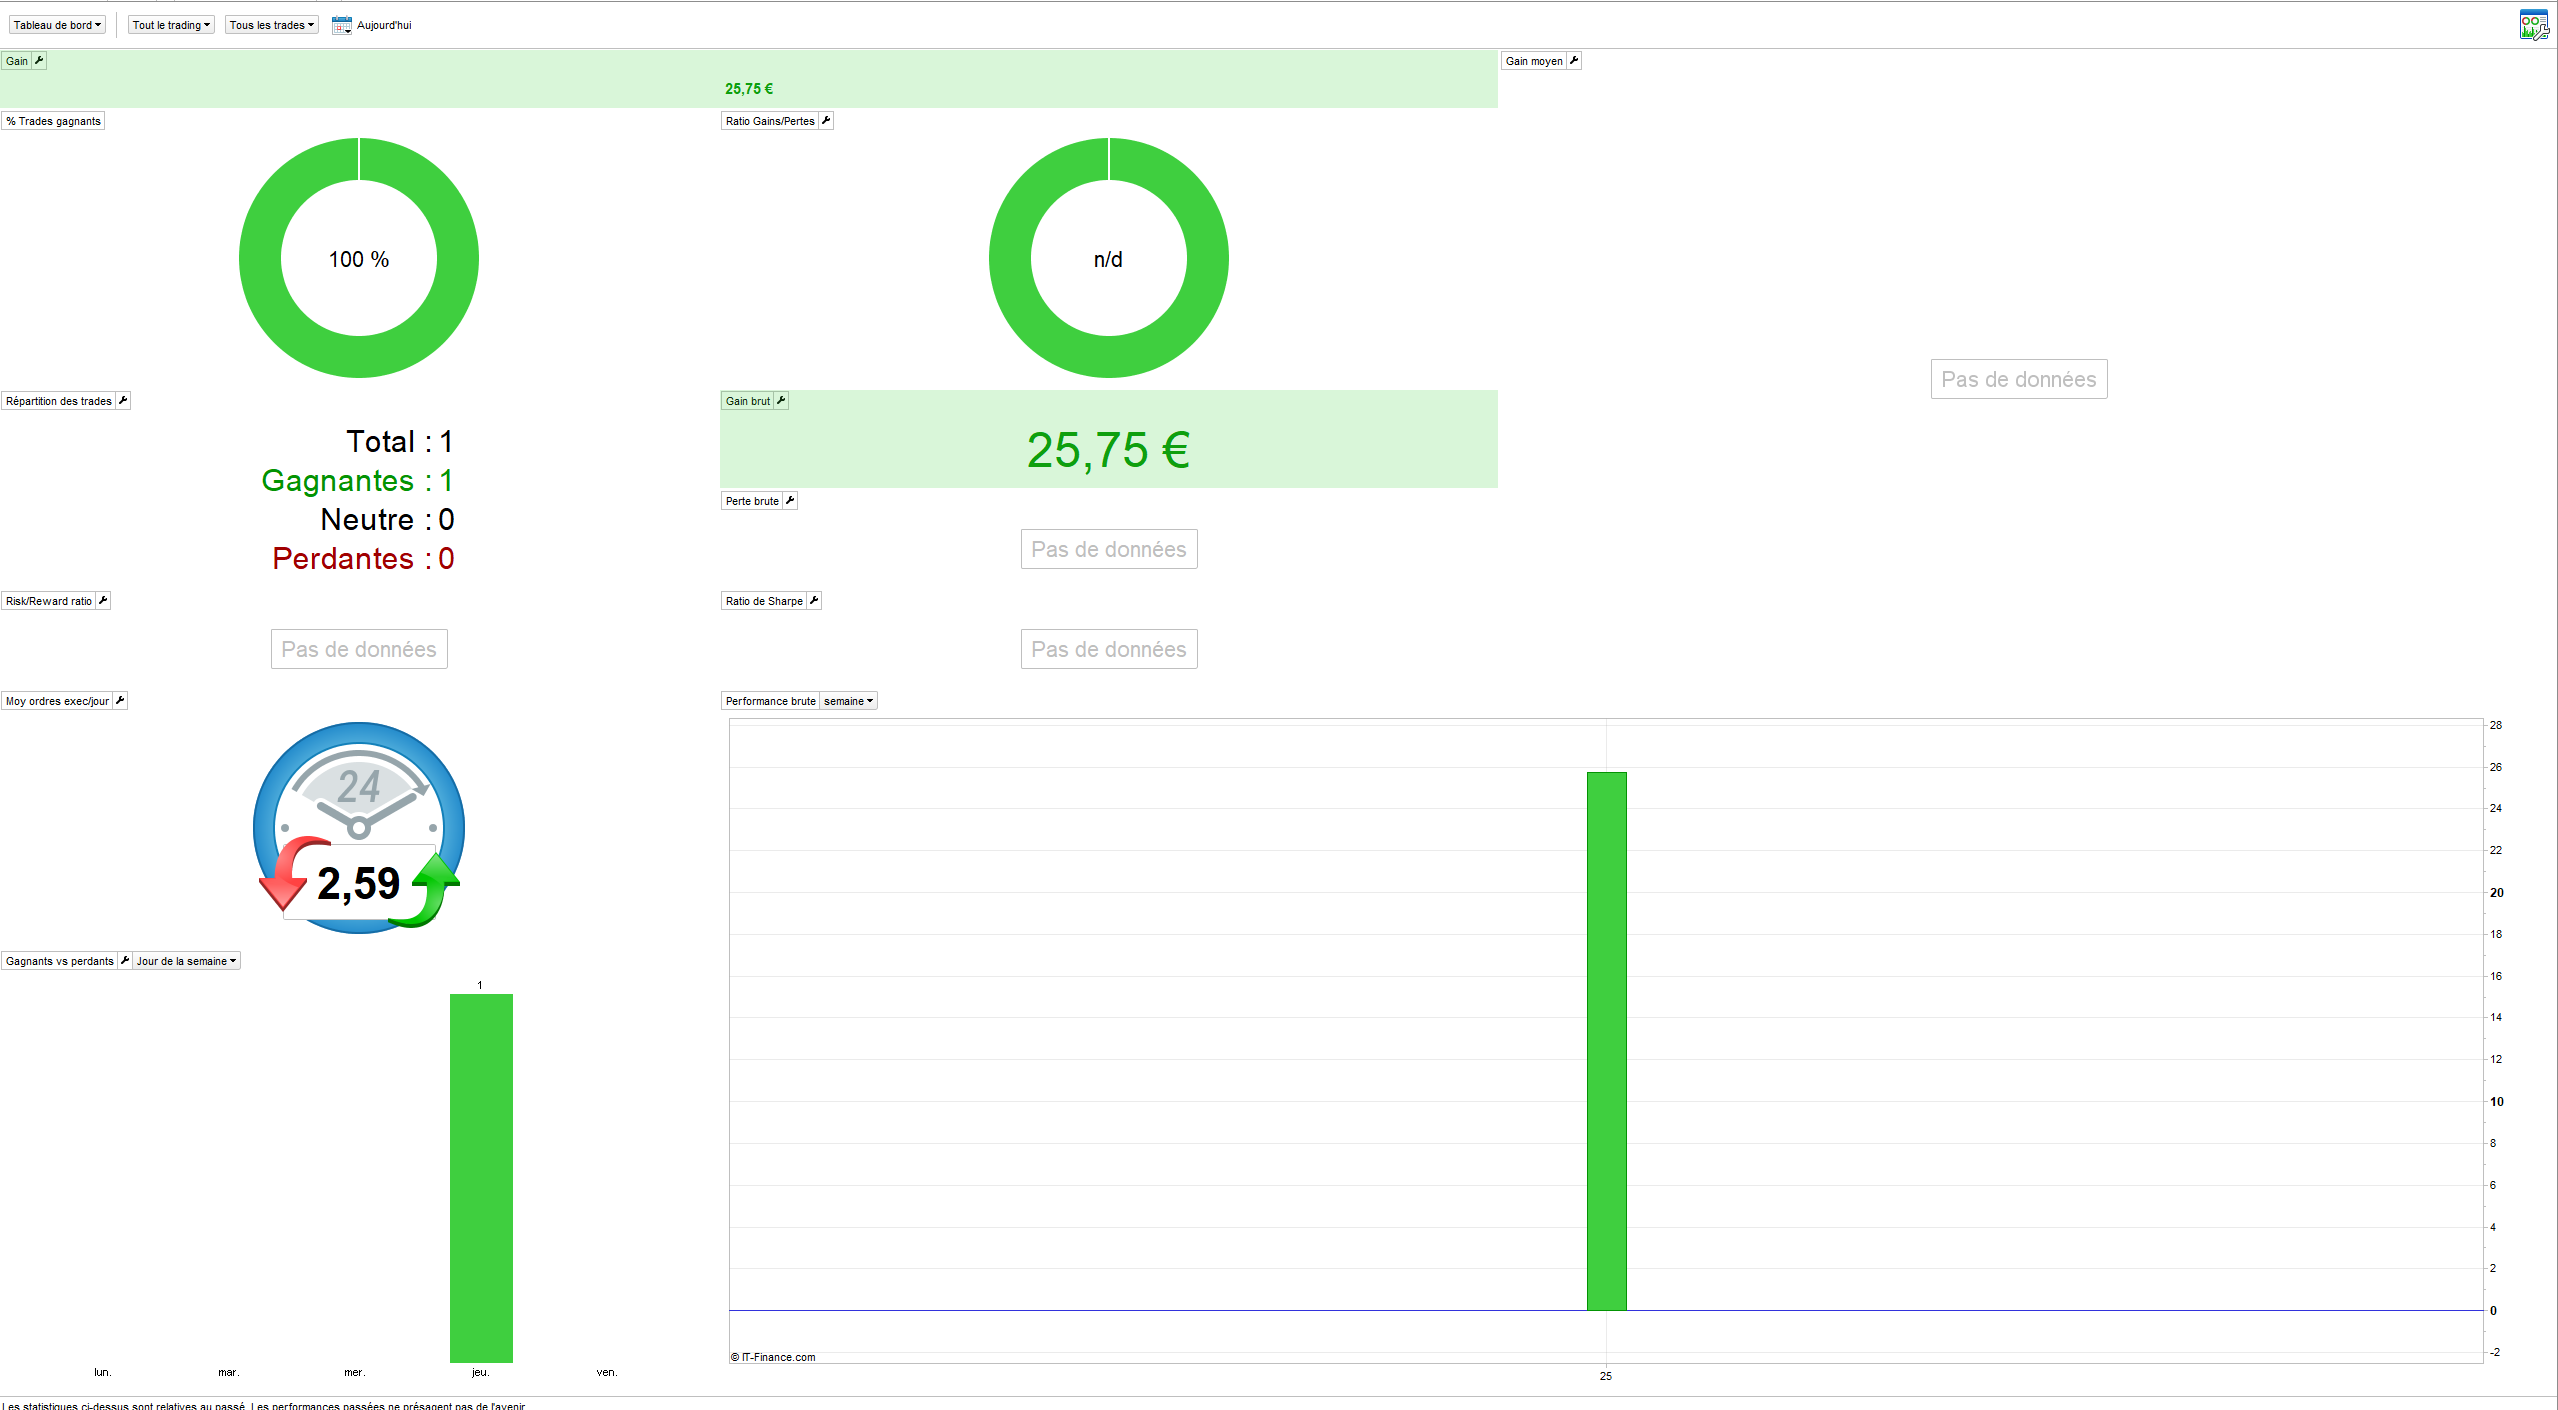Click the wrench icon next to Gain
The width and height of the screenshot is (2558, 1410).
coord(39,61)
